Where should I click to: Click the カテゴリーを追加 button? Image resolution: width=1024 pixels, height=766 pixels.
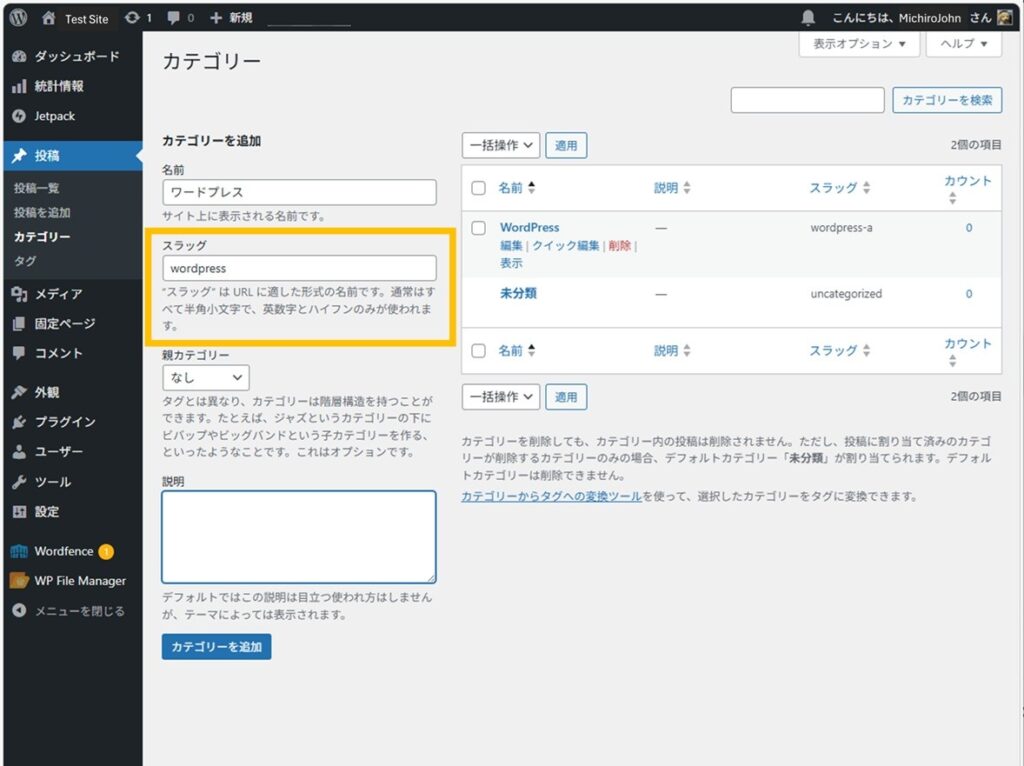click(216, 647)
